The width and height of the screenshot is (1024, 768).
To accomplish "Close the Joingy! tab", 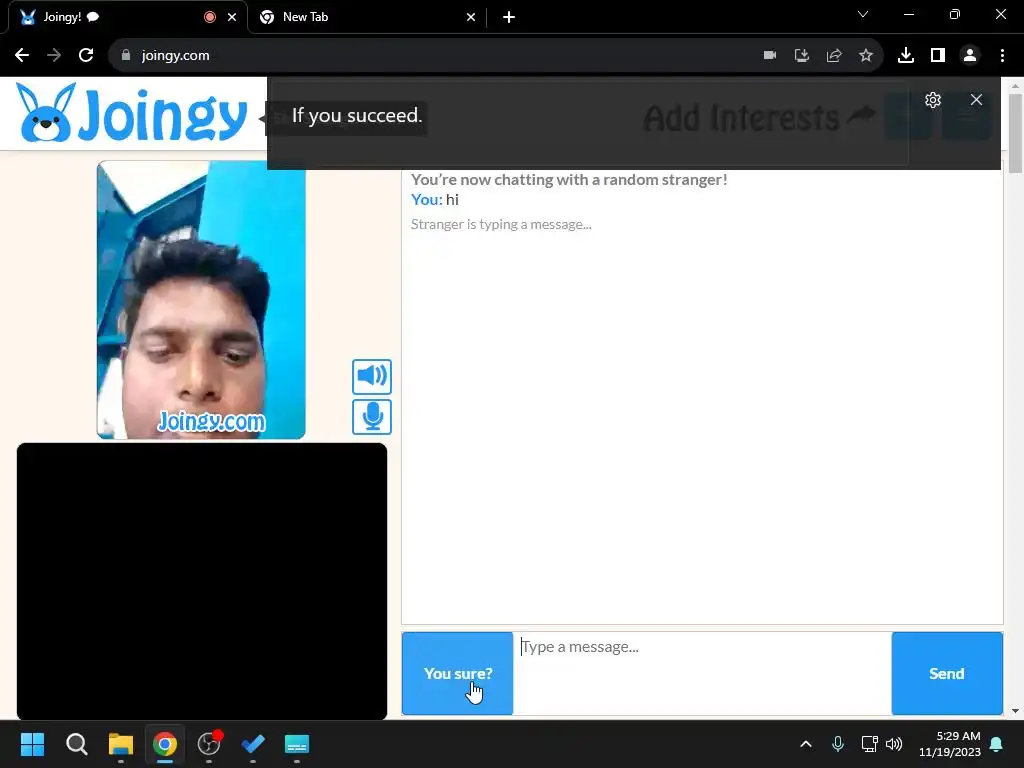I will coord(232,17).
